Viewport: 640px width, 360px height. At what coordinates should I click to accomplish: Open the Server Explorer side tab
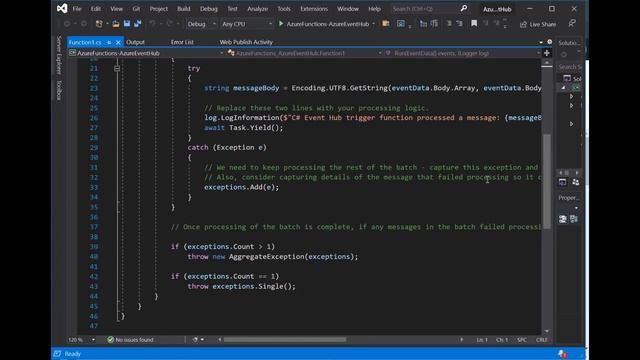pyautogui.click(x=59, y=55)
